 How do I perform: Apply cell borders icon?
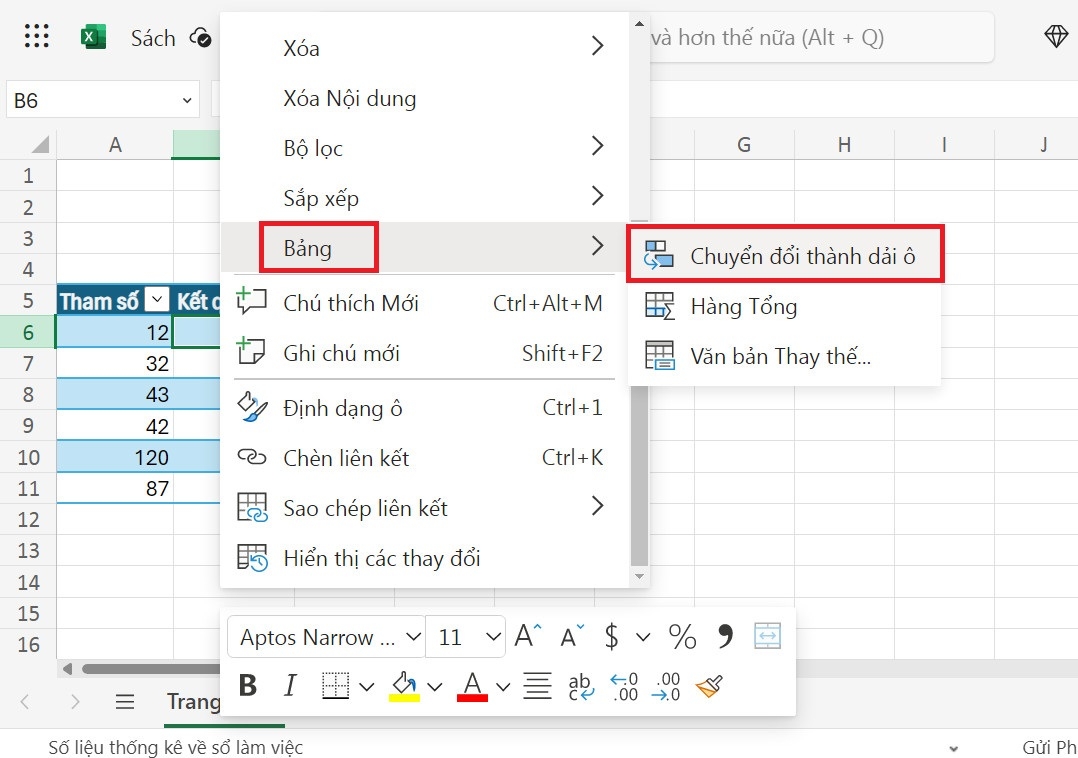pos(336,685)
